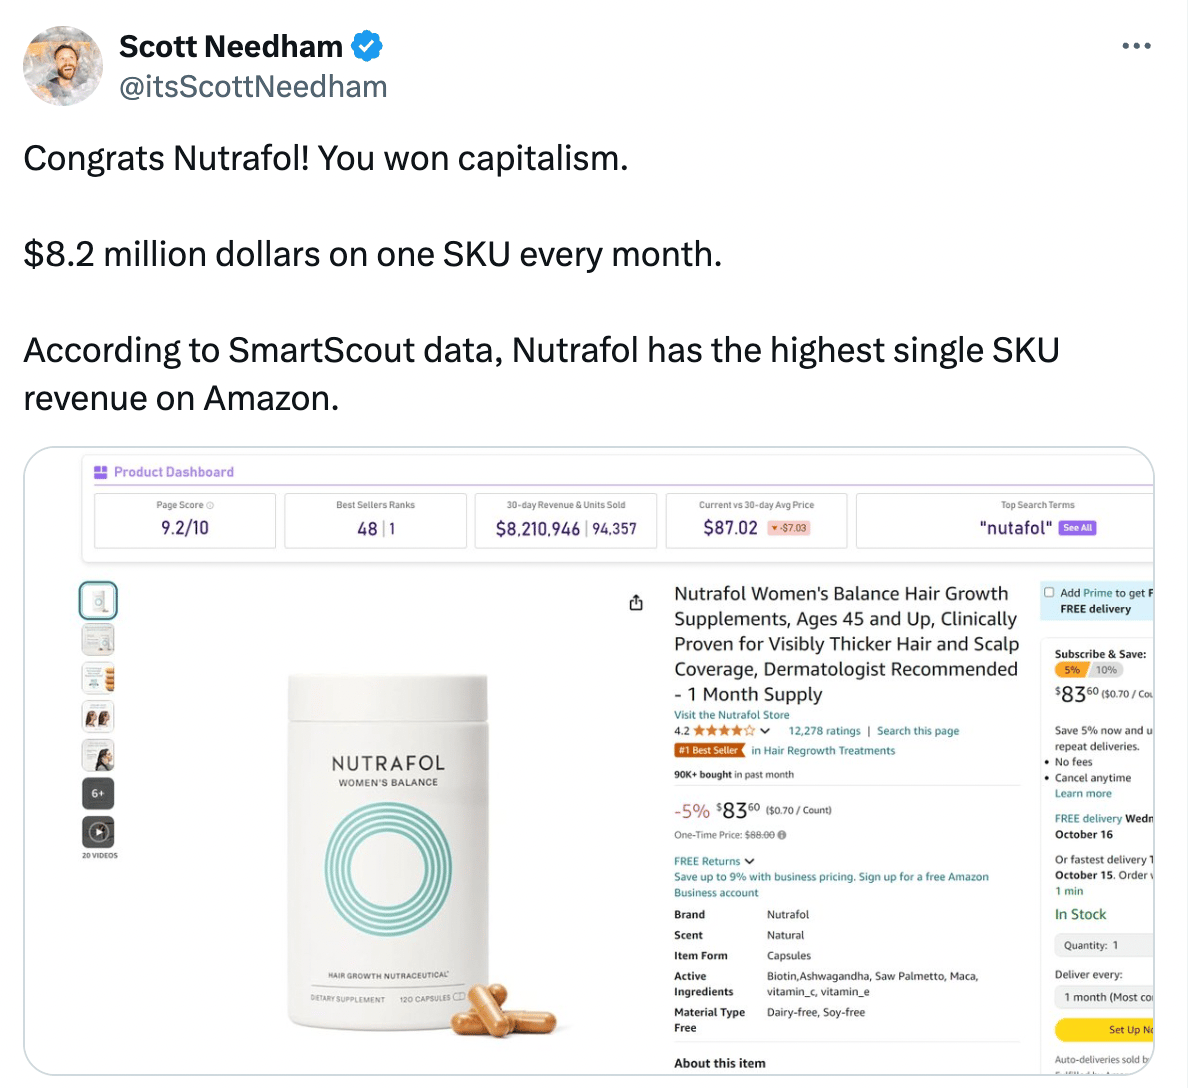Click the Product Dashboard grid icon
This screenshot has width=1188, height=1088.
(100, 472)
